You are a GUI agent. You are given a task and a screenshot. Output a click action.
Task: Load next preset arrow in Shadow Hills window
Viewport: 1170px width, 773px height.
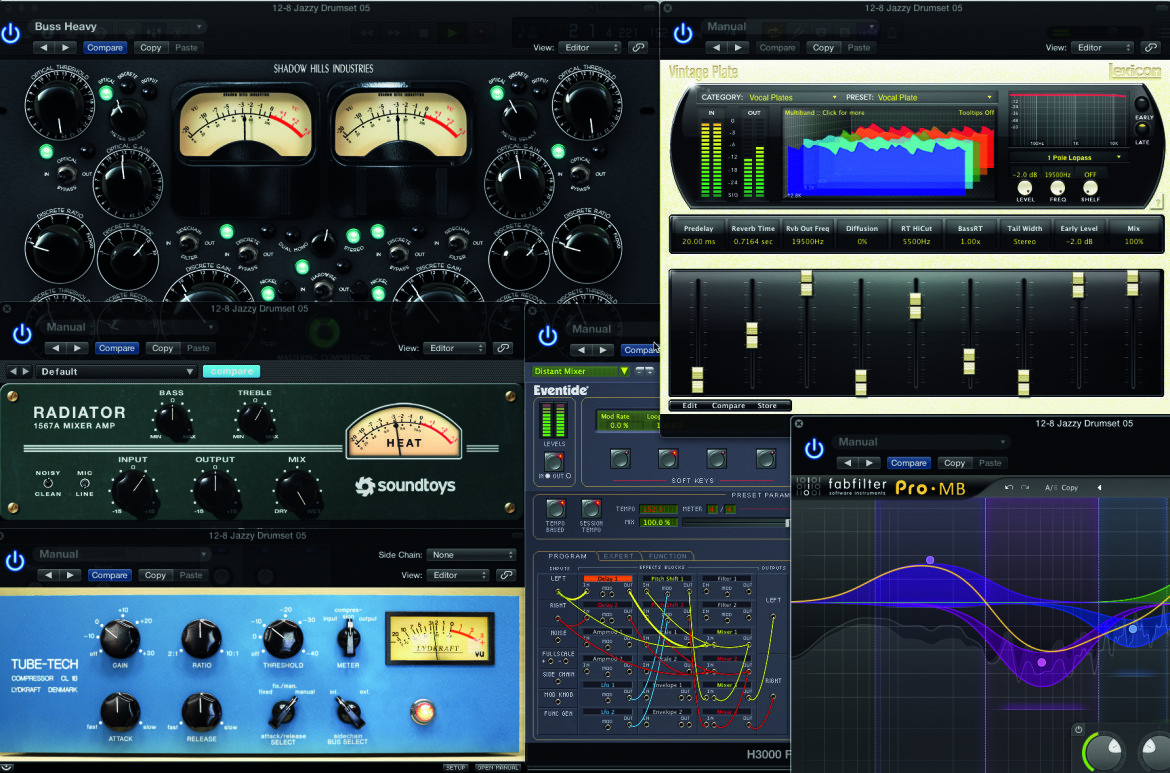pos(66,47)
